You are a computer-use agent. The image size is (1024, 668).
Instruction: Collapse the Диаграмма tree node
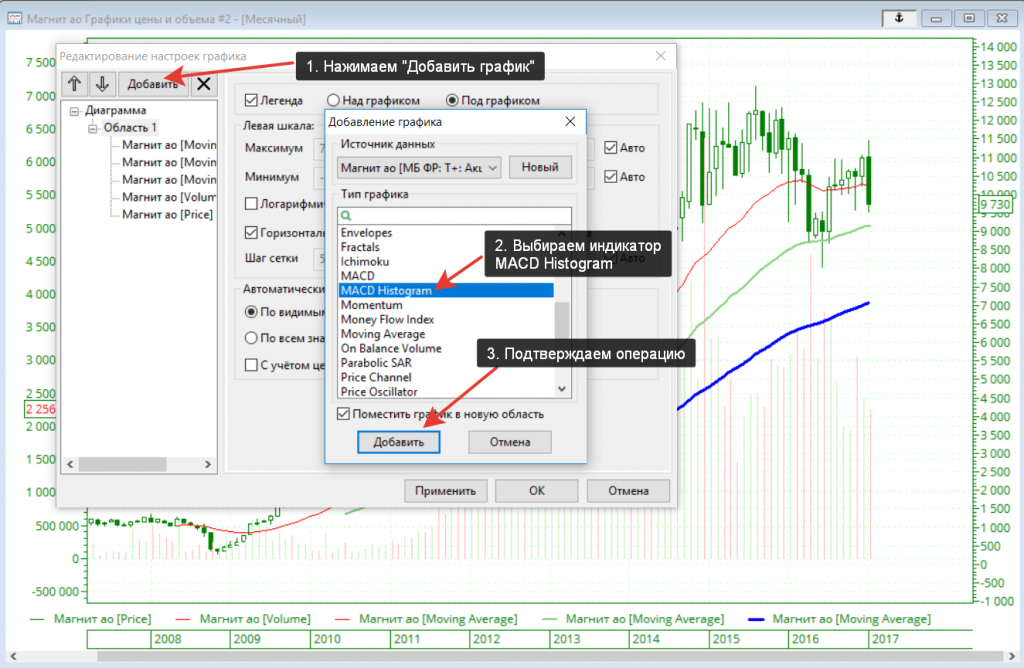click(x=74, y=111)
